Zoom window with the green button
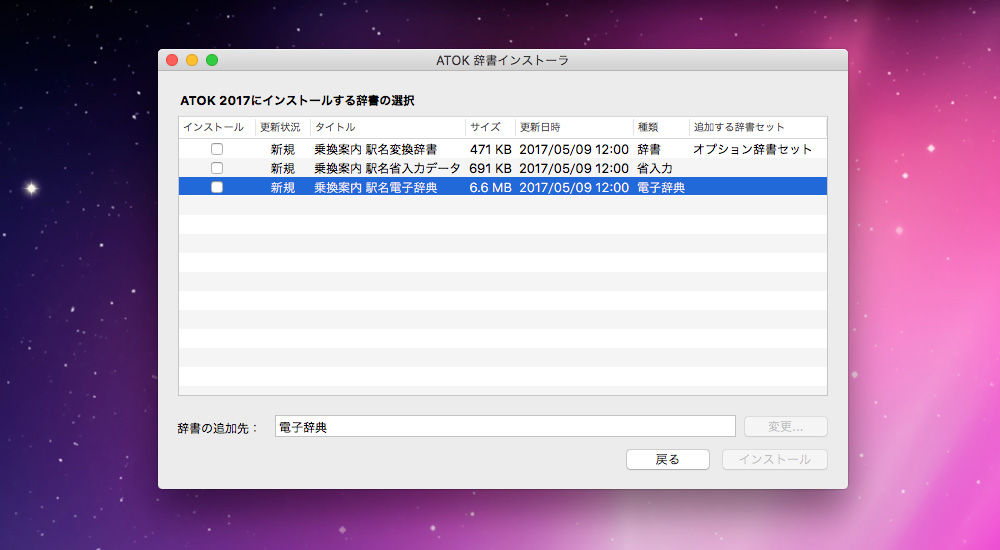The width and height of the screenshot is (1000, 550). [212, 60]
